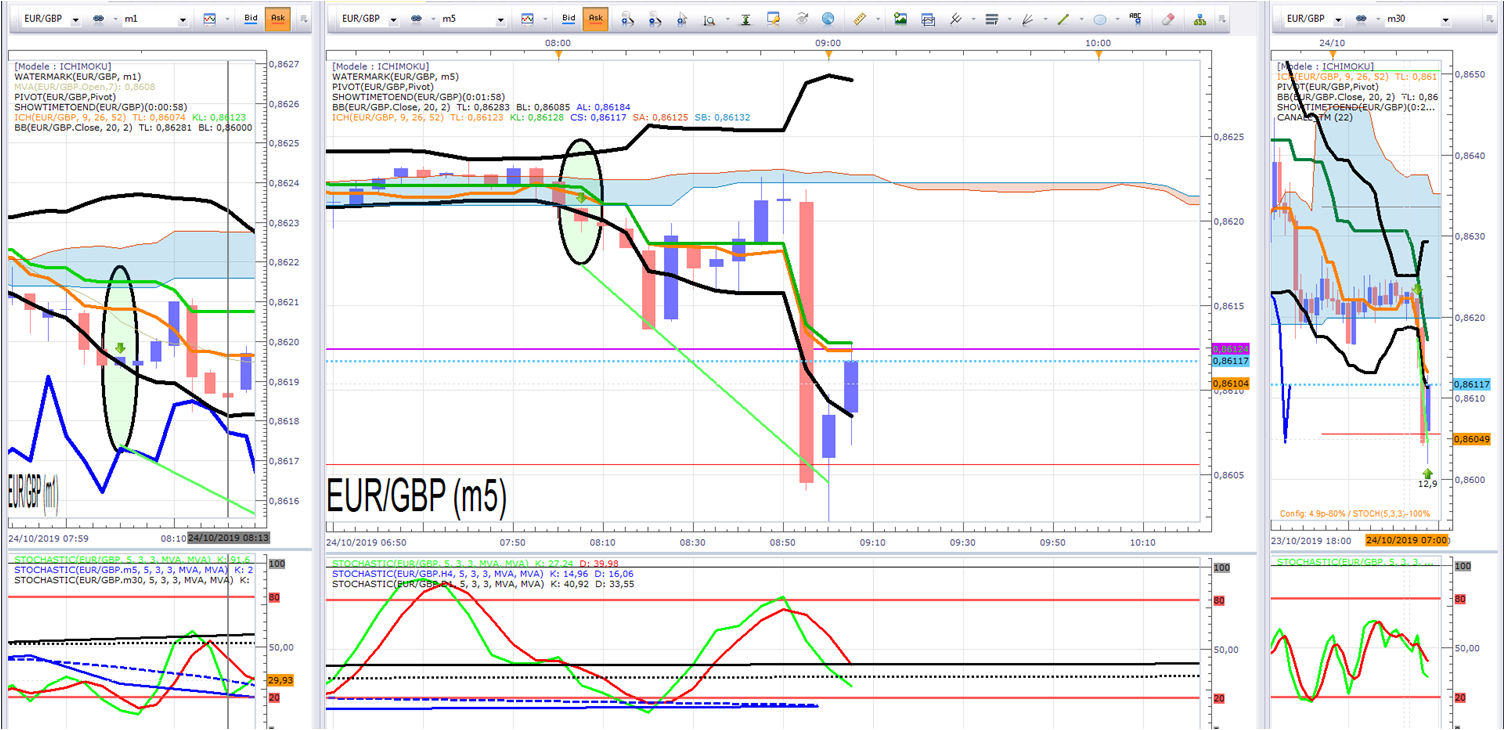Select the diagonal lines drawing tool
Image resolution: width=1505 pixels, height=730 pixels.
click(956, 19)
